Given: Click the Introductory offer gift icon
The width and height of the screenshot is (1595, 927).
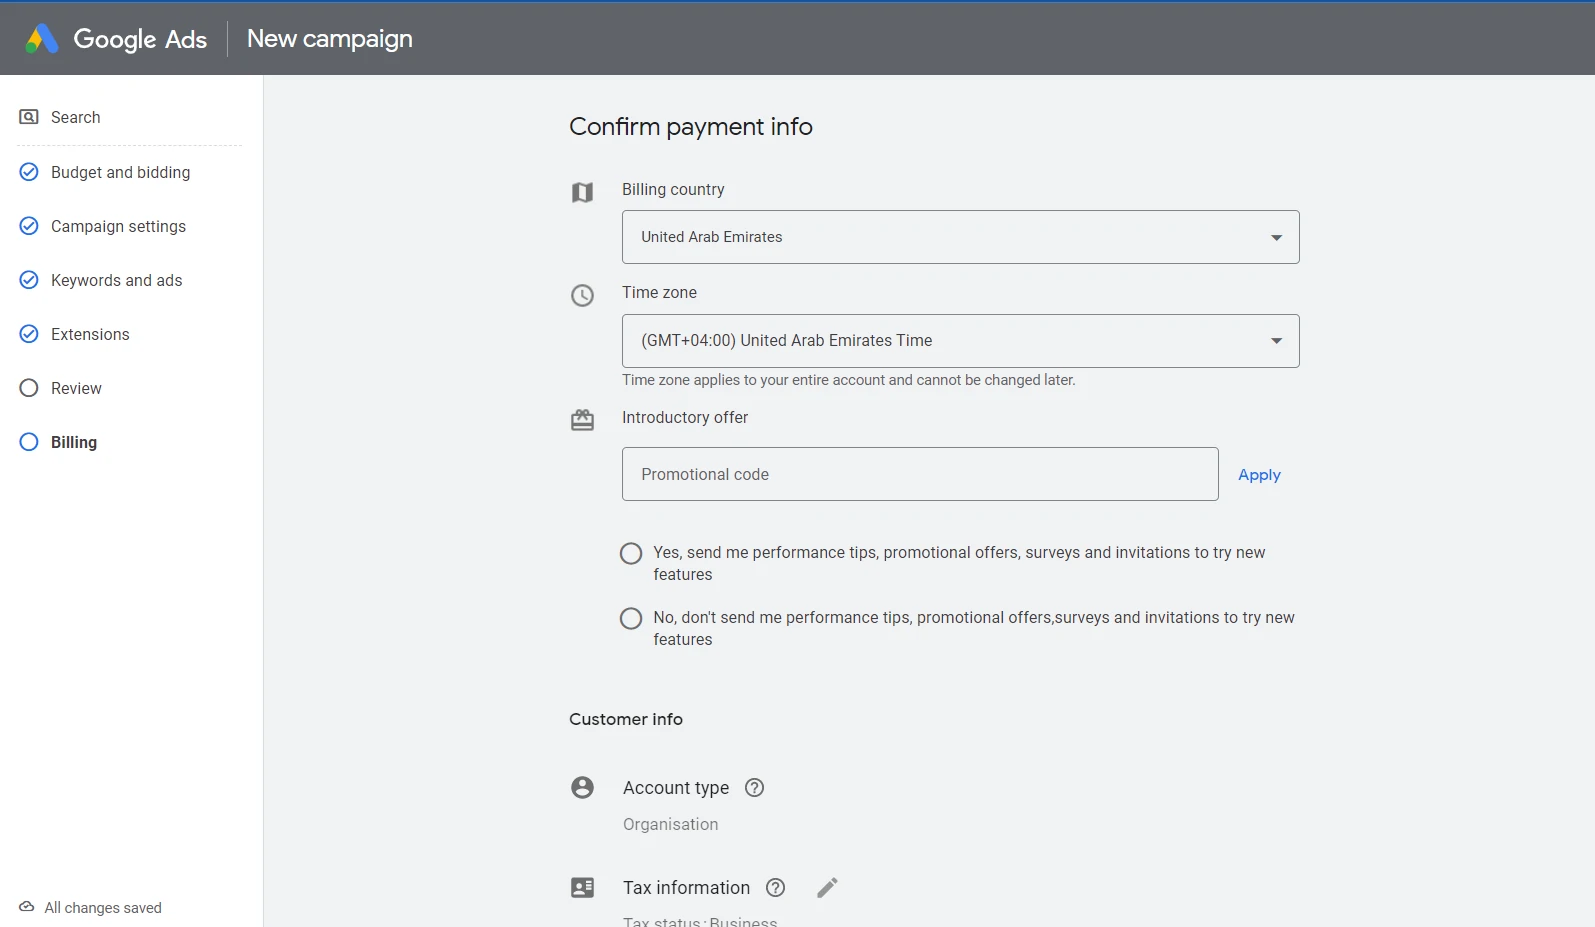Looking at the screenshot, I should 582,420.
